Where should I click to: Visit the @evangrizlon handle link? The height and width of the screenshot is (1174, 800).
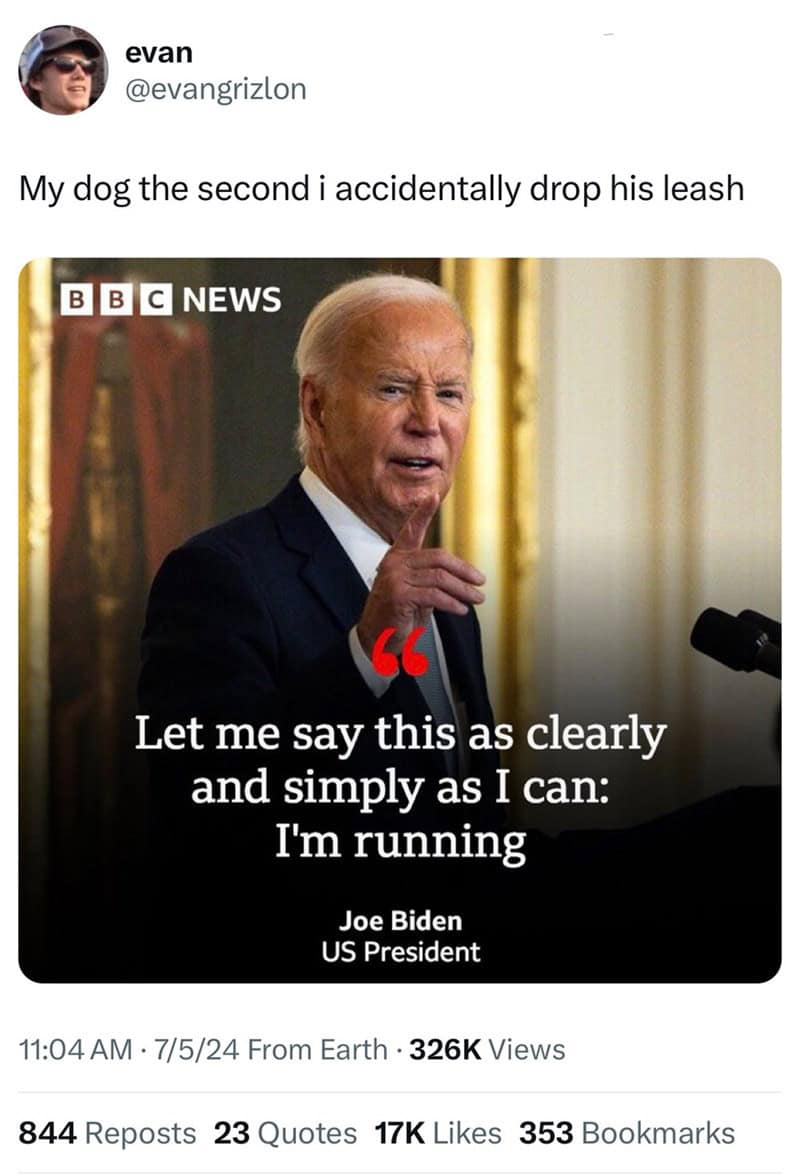point(216,89)
